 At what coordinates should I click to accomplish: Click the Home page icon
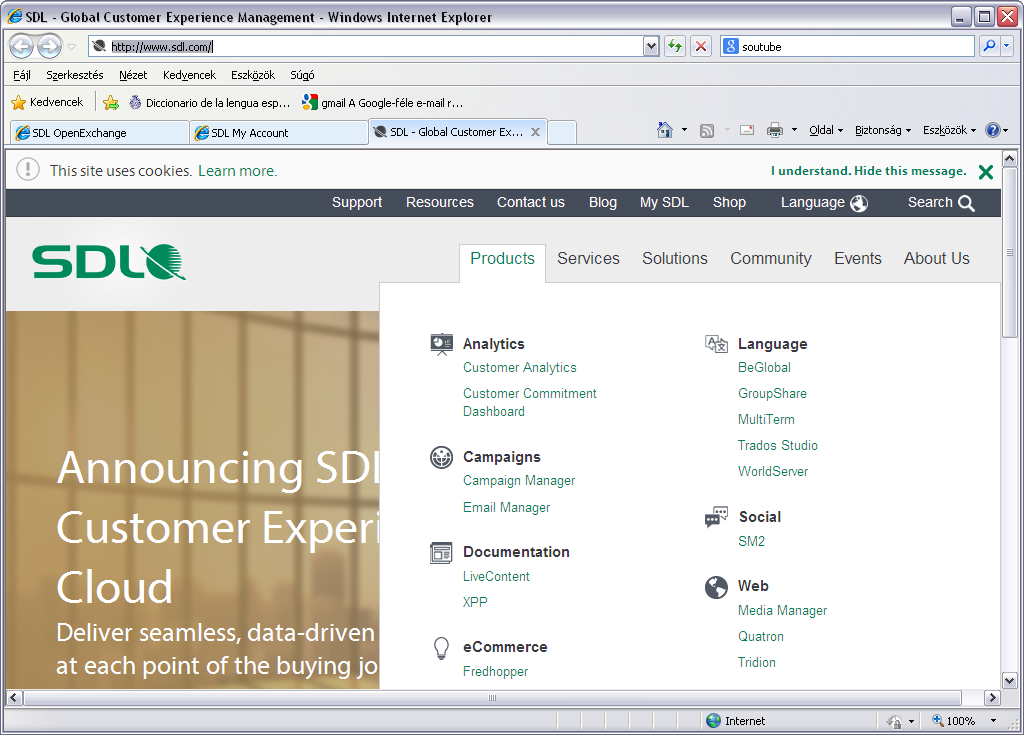click(665, 130)
